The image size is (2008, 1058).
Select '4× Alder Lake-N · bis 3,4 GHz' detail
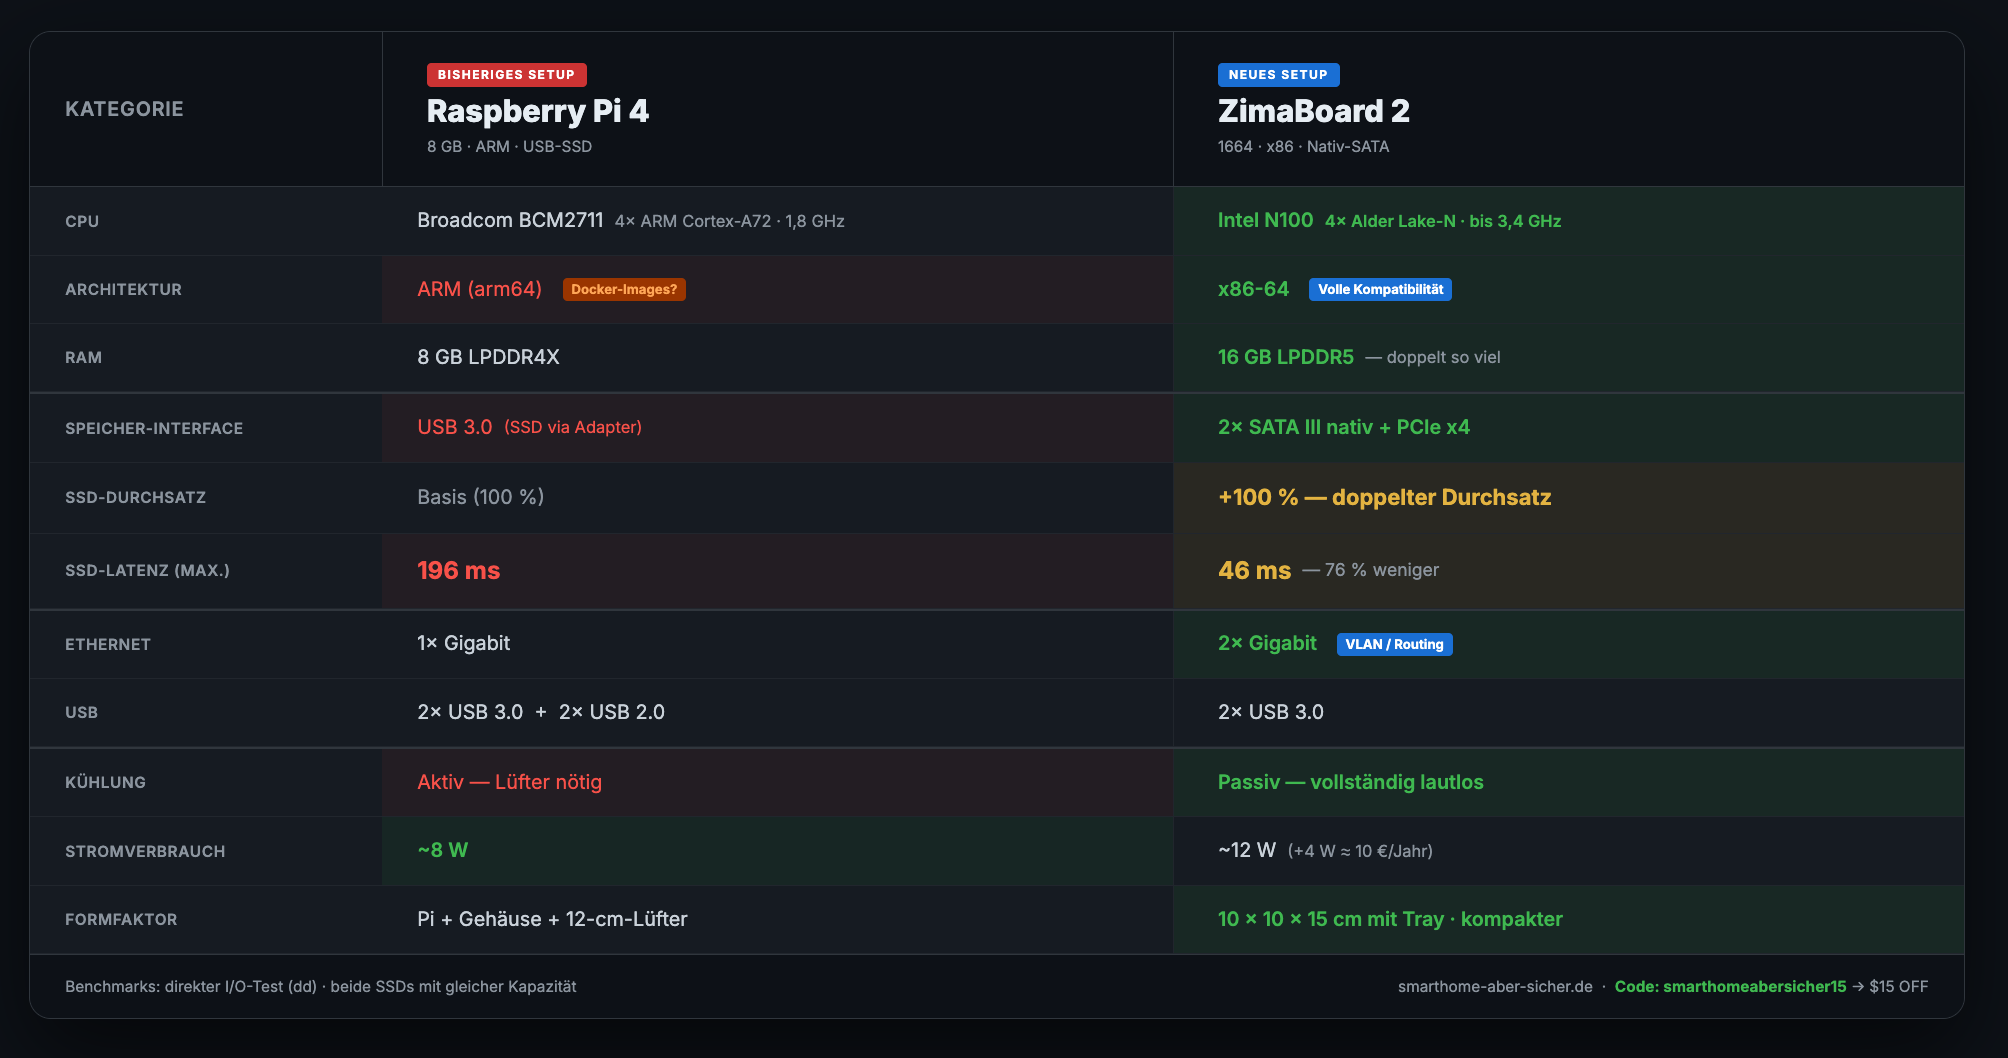[x=1443, y=221]
